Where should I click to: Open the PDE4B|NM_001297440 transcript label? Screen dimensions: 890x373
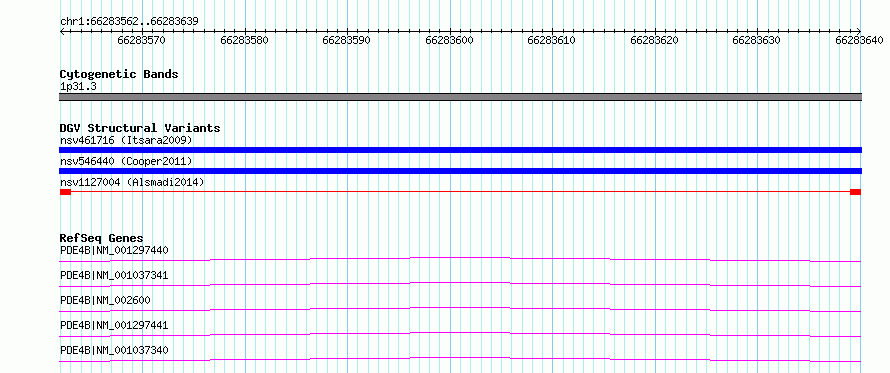click(114, 250)
